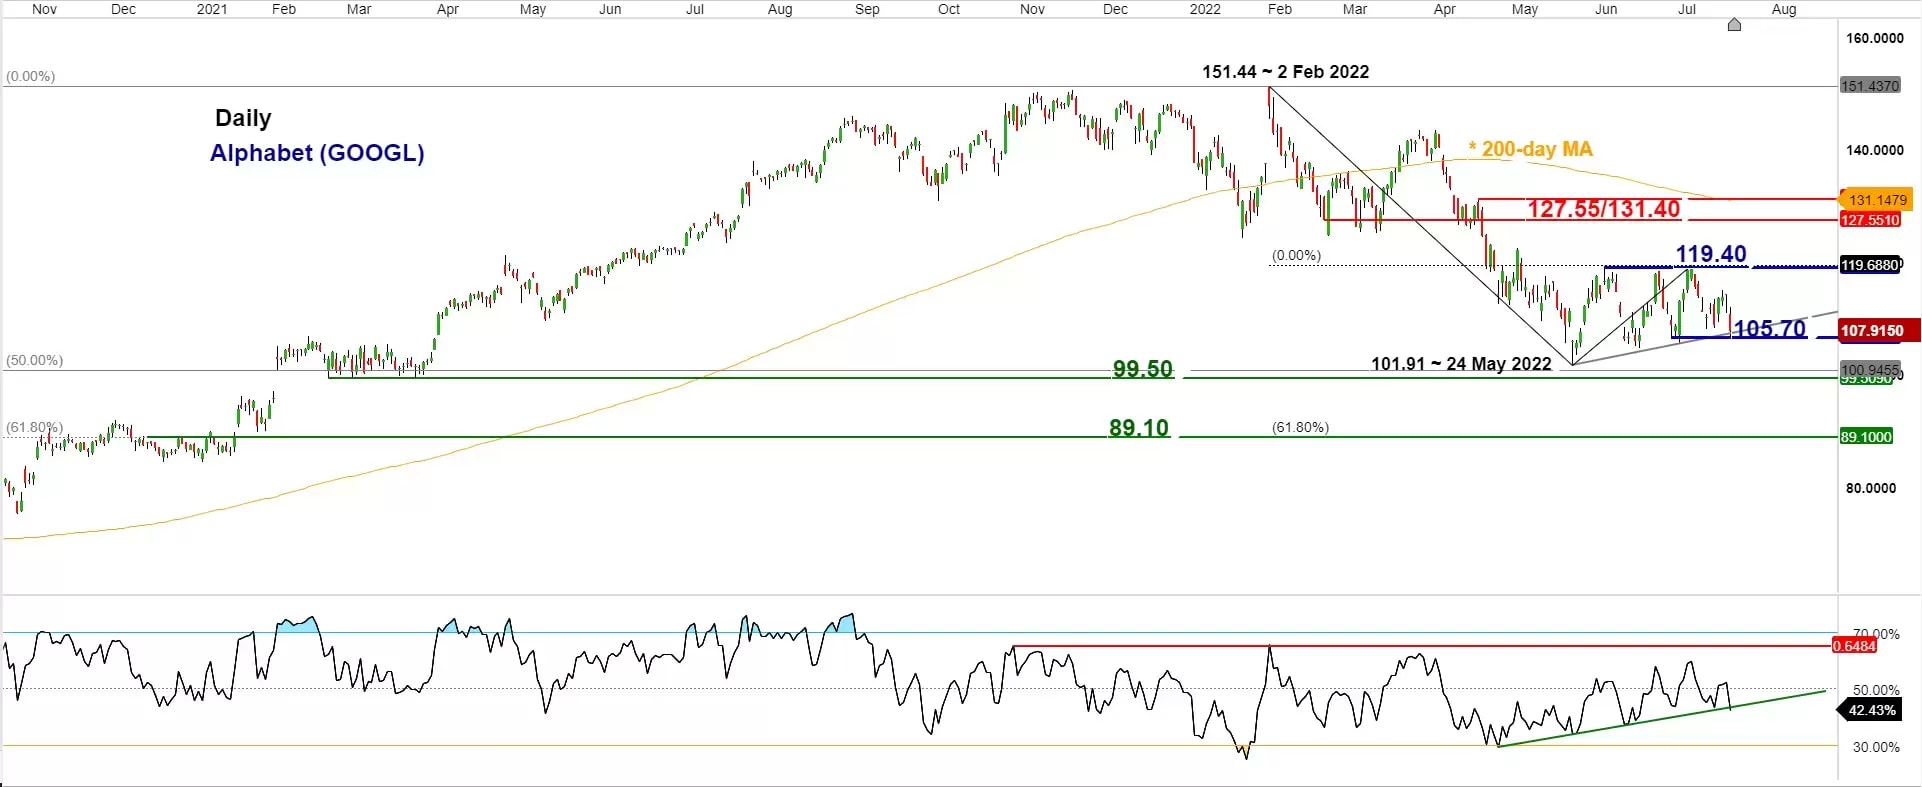Screen dimensions: 1922x787
Task: Click the '2021' year label on time axis
Action: [211, 9]
